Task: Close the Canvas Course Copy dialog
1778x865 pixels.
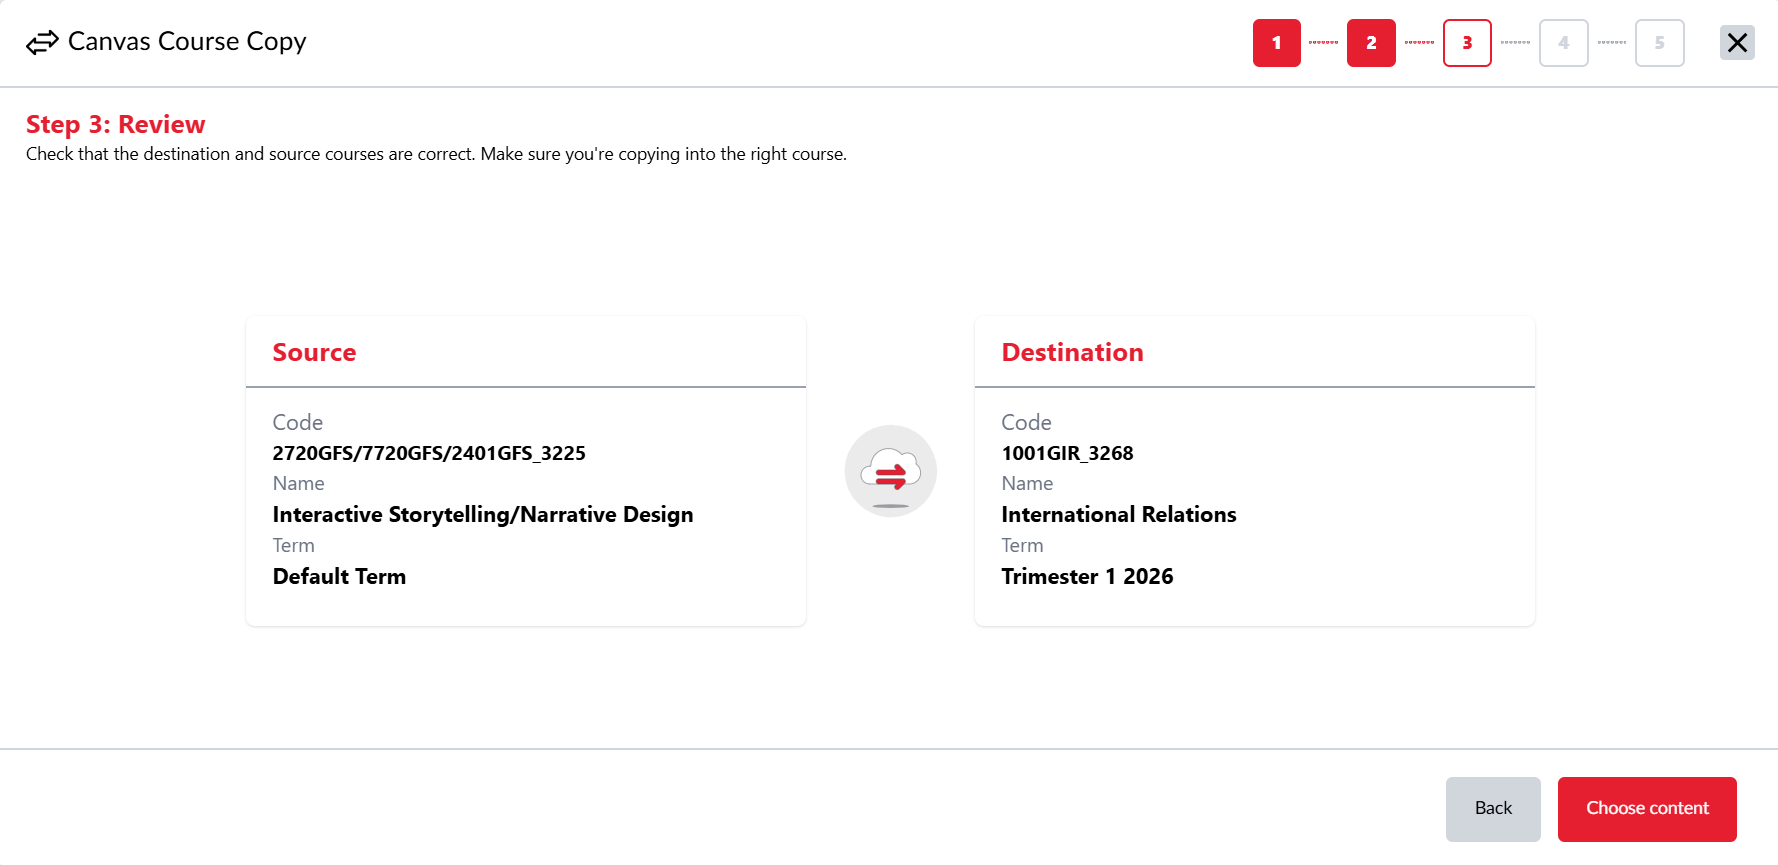Action: coord(1737,43)
